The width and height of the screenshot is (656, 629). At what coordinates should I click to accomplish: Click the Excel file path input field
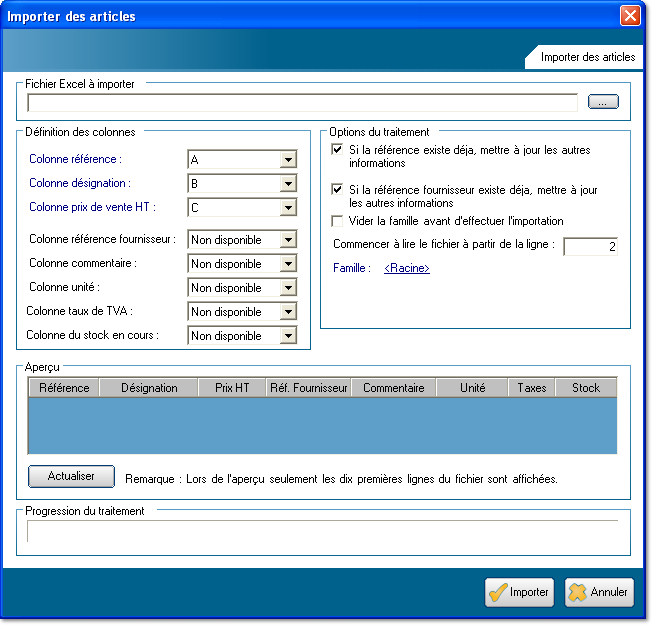[302, 102]
